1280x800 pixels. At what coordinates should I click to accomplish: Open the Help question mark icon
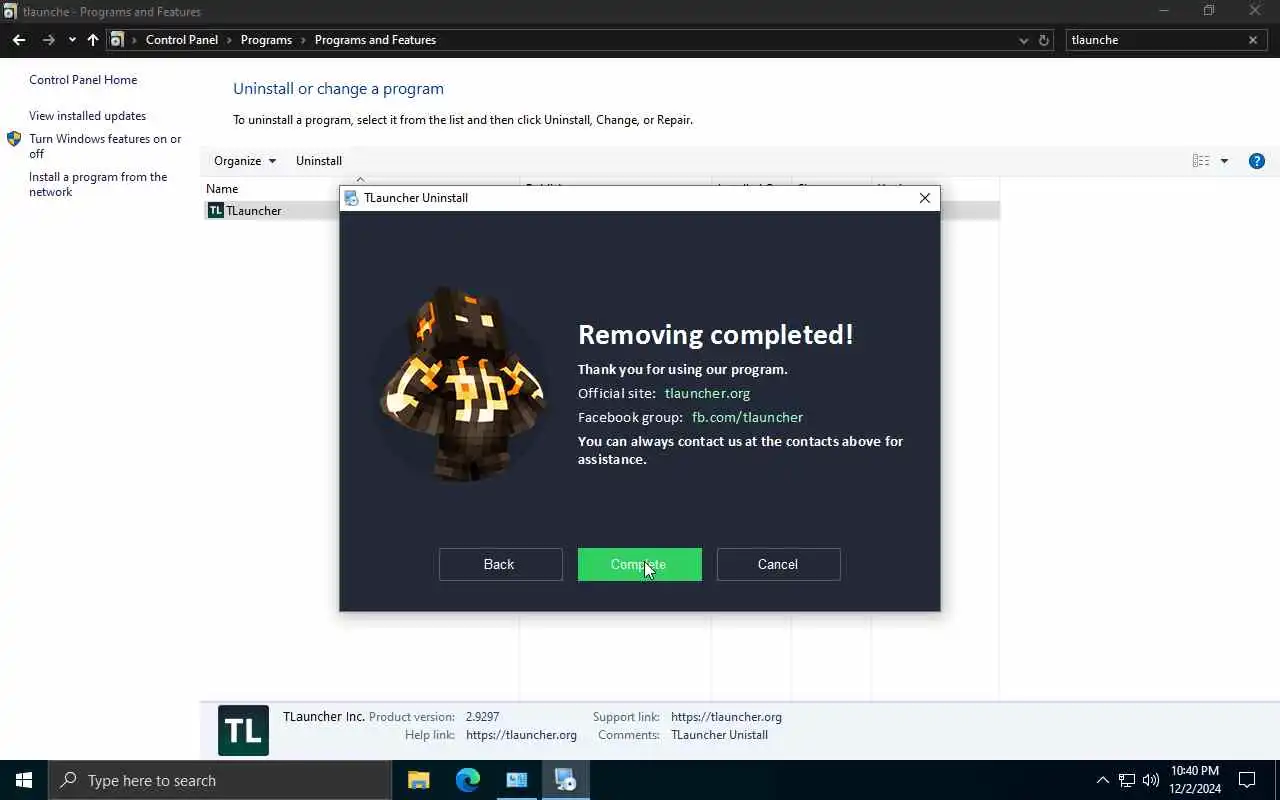(x=1257, y=161)
